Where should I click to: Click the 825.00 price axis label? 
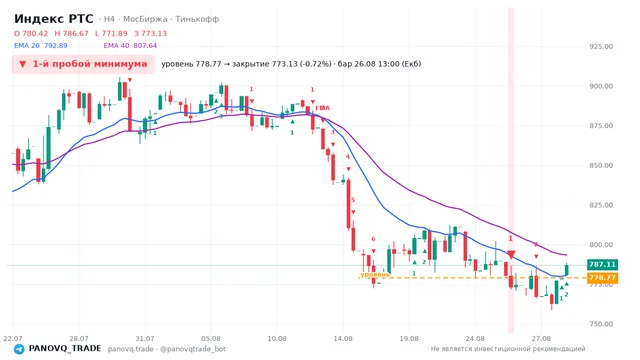coord(601,205)
